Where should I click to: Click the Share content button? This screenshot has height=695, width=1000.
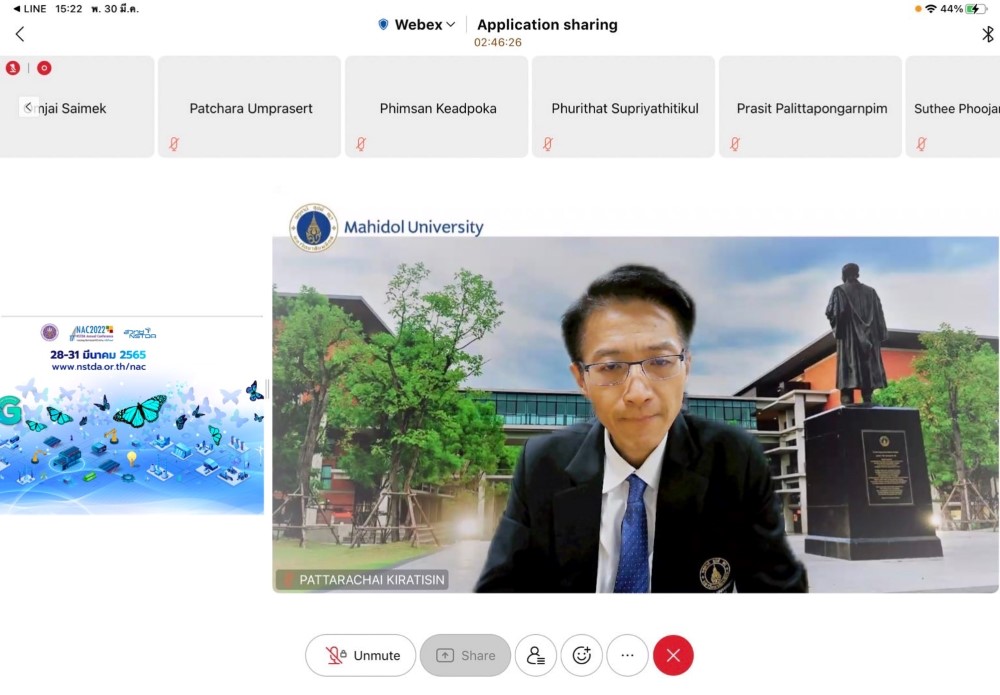click(x=465, y=655)
